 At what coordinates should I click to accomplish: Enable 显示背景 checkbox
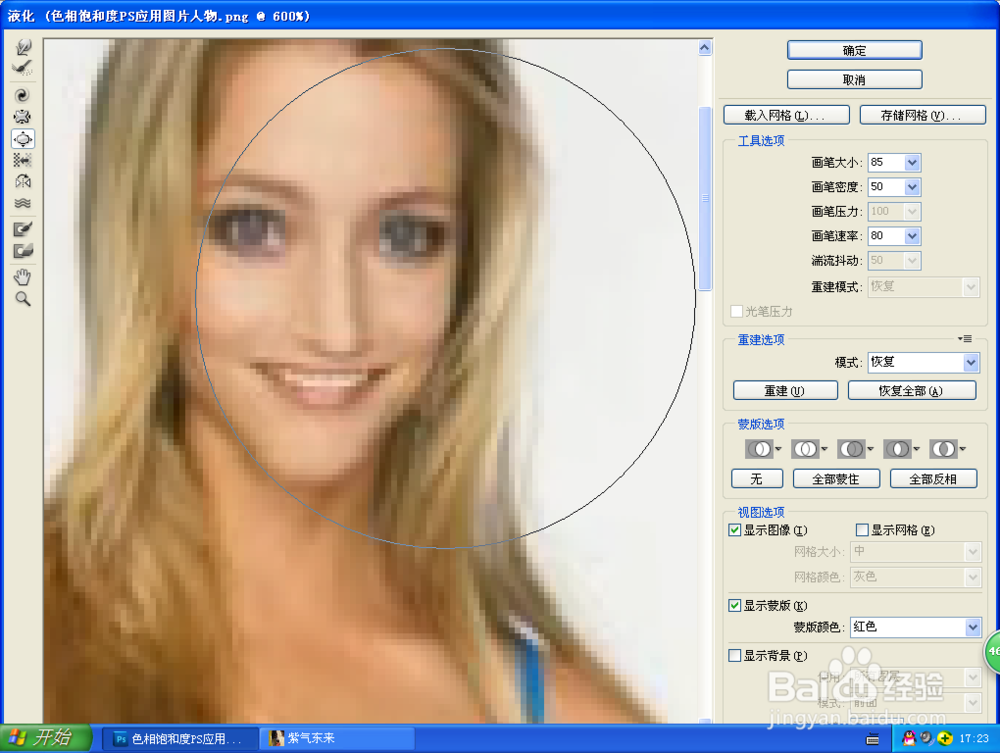tap(735, 655)
